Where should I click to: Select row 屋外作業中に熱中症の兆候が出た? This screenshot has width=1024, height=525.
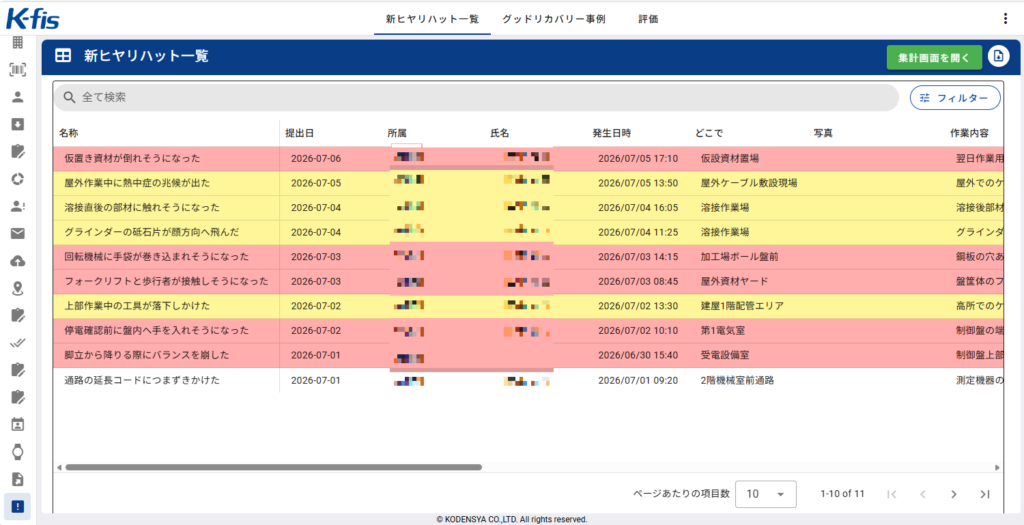[528, 183]
